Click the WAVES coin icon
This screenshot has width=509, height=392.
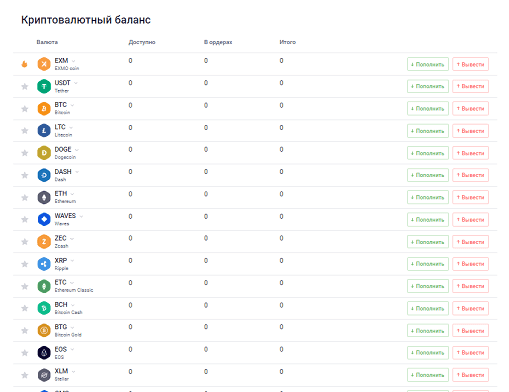[x=44, y=219]
